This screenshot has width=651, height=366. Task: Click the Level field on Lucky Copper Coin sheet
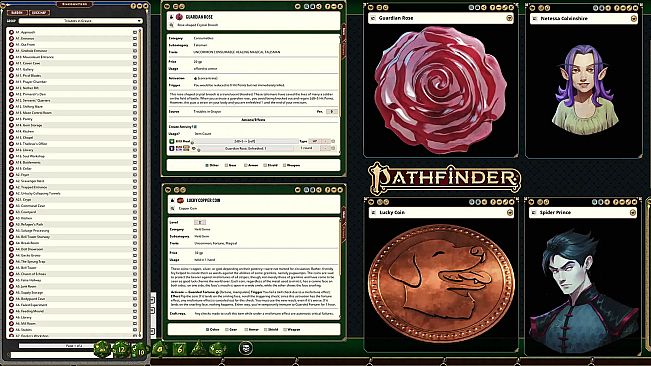[x=200, y=222]
